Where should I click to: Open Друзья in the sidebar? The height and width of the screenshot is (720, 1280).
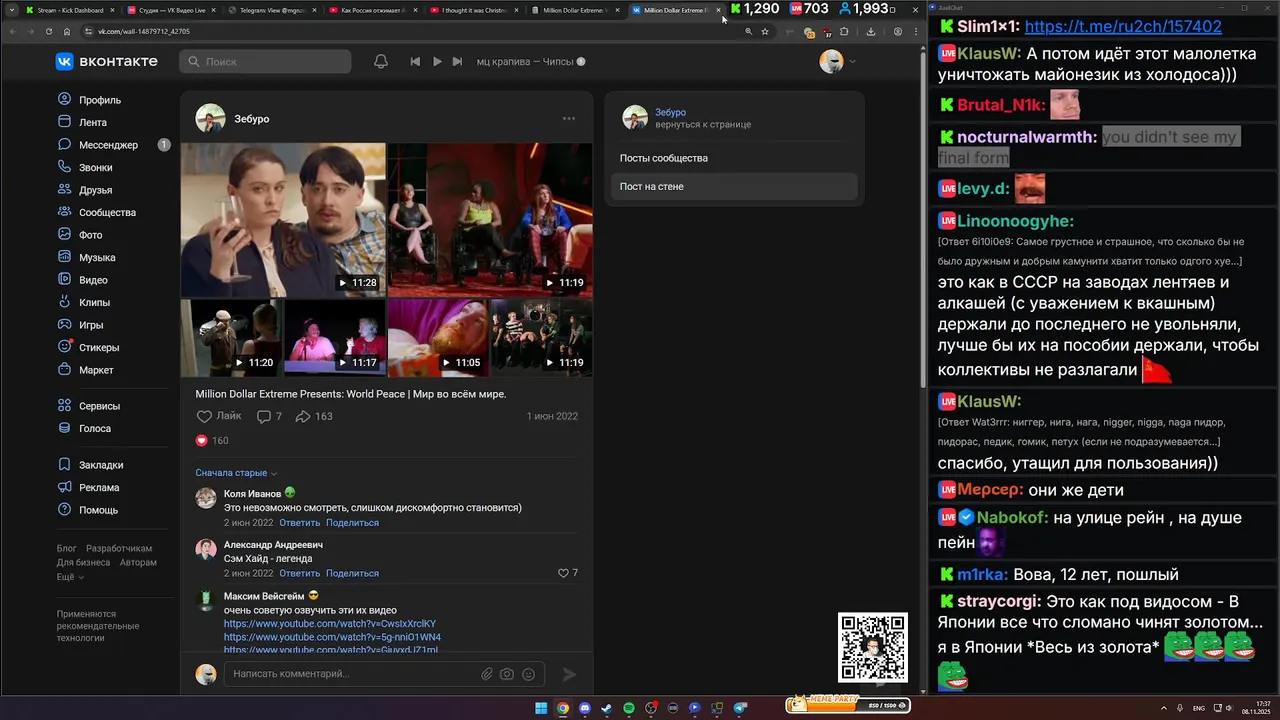click(x=85, y=190)
